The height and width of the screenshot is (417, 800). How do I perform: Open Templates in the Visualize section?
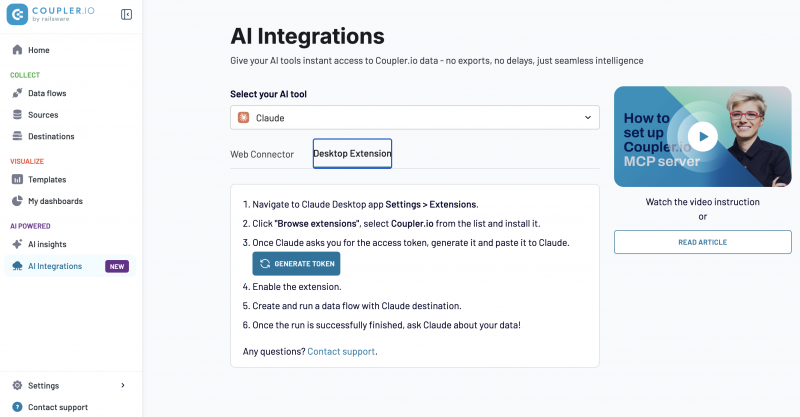(46, 180)
